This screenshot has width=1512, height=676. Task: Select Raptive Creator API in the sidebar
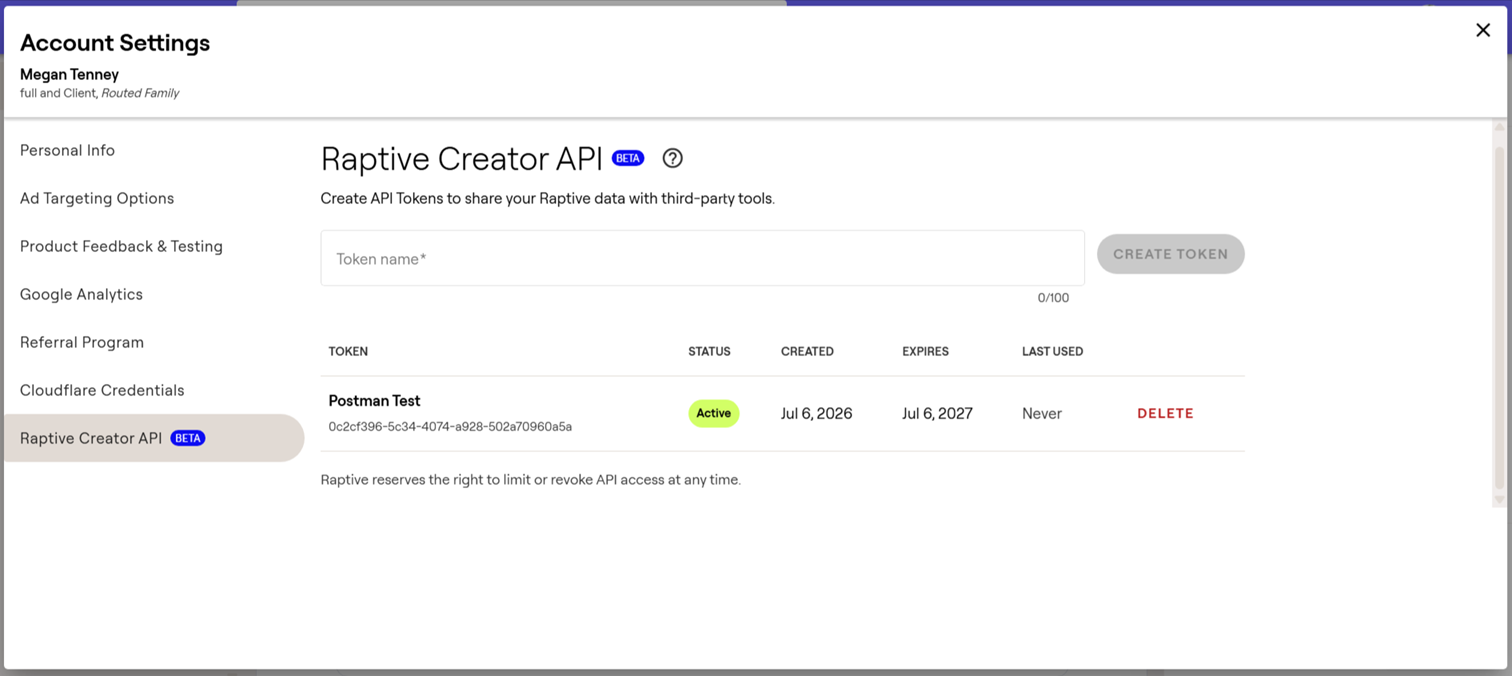pos(154,438)
